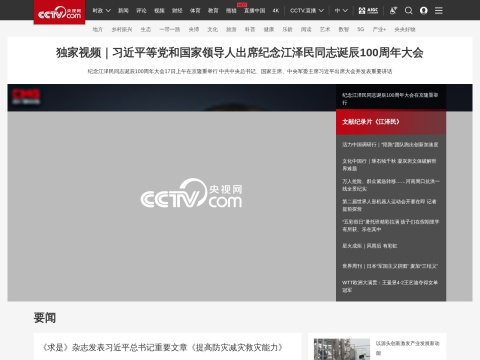Open 直播中国 in top navigation
Screen dimensions: 480x360
255,11
